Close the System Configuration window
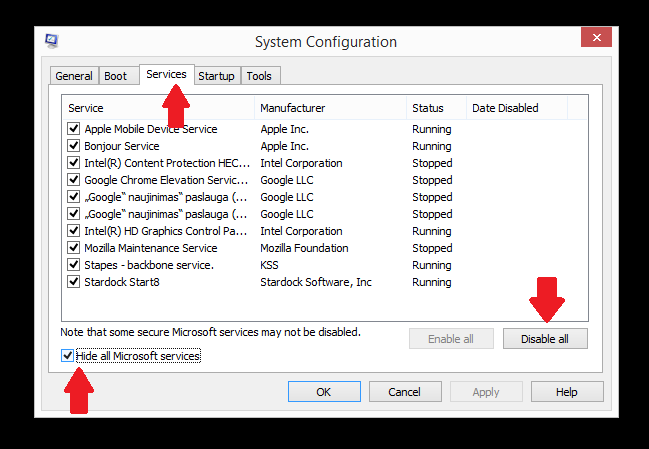The image size is (649, 449). pos(596,38)
